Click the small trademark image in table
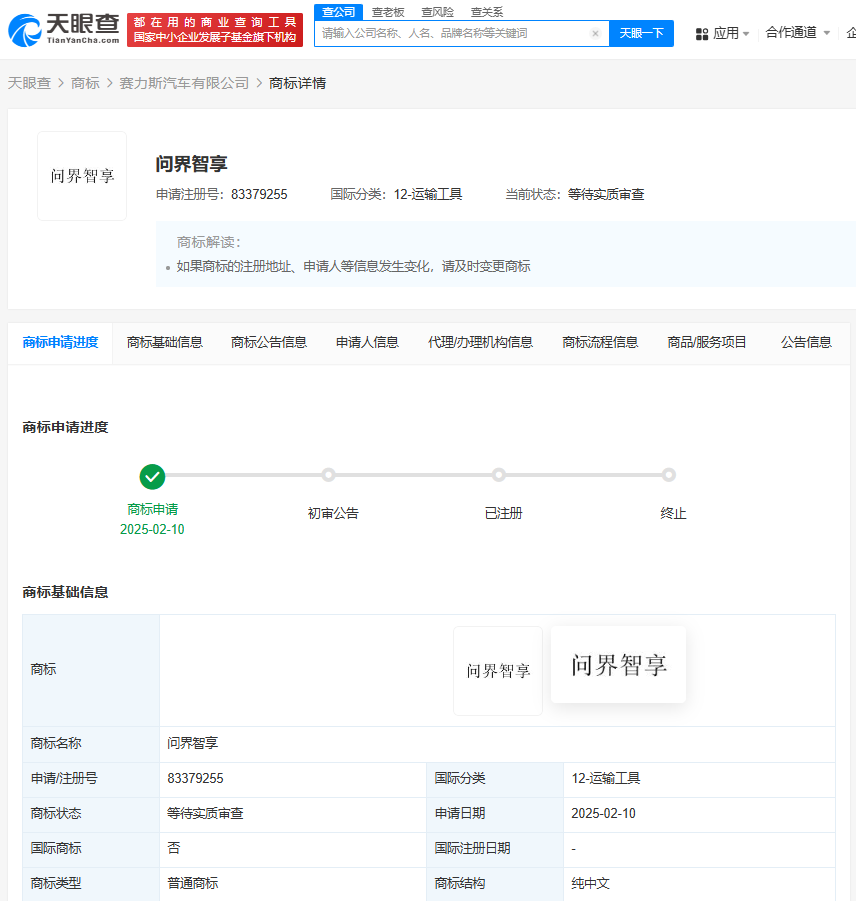Image resolution: width=856 pixels, height=901 pixels. click(498, 671)
